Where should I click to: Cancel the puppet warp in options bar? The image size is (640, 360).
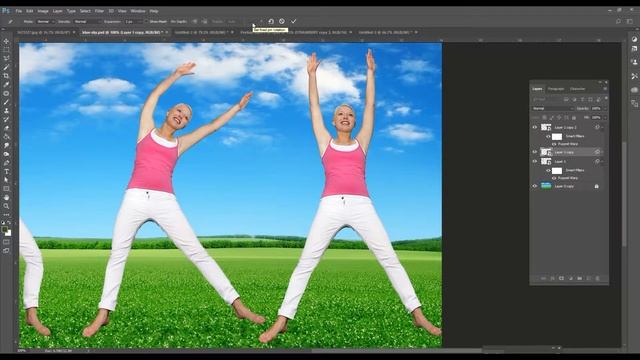(x=282, y=21)
